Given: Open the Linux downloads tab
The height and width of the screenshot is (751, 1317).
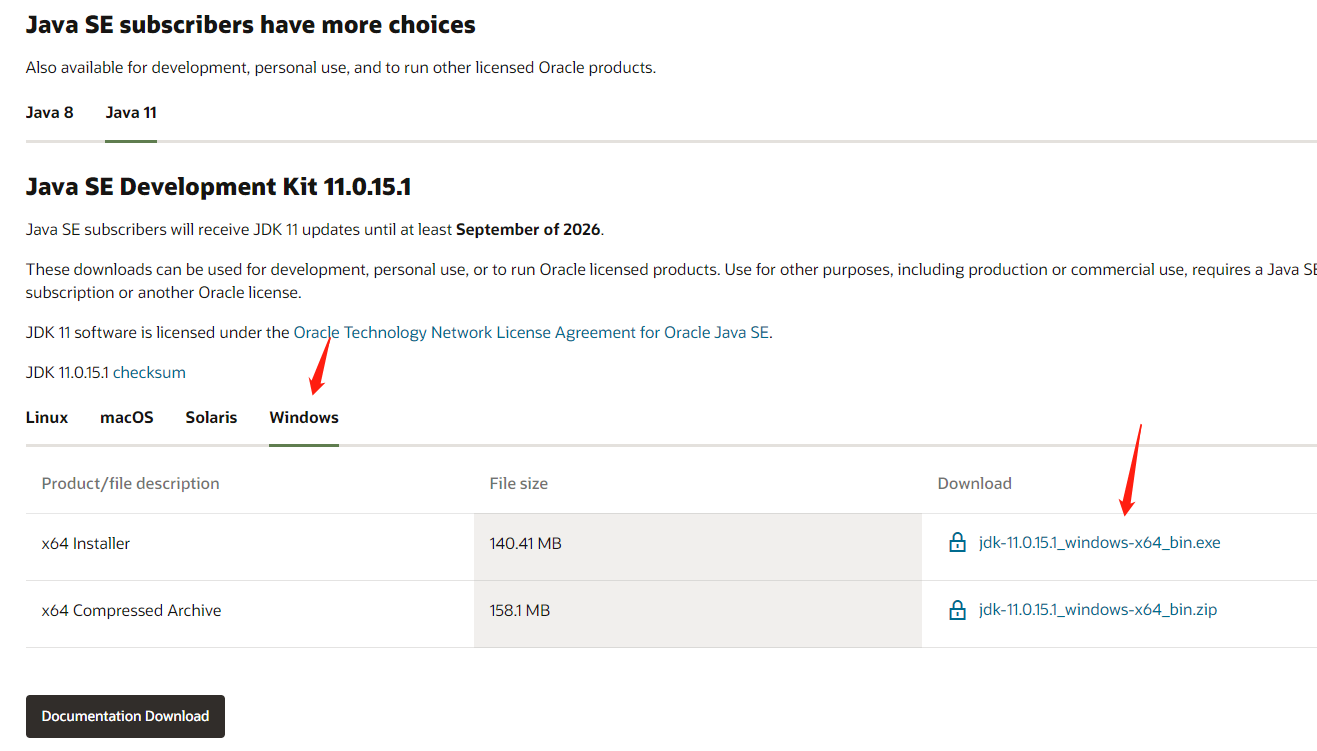Looking at the screenshot, I should (47, 417).
